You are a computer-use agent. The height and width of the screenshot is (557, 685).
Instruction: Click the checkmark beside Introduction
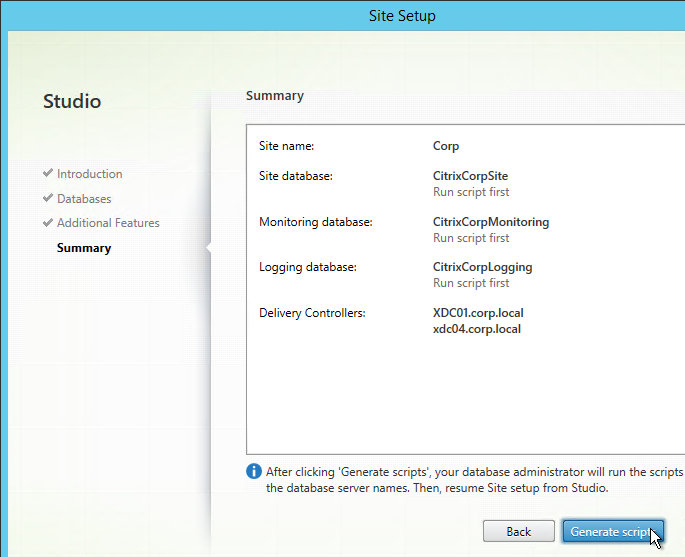48,173
